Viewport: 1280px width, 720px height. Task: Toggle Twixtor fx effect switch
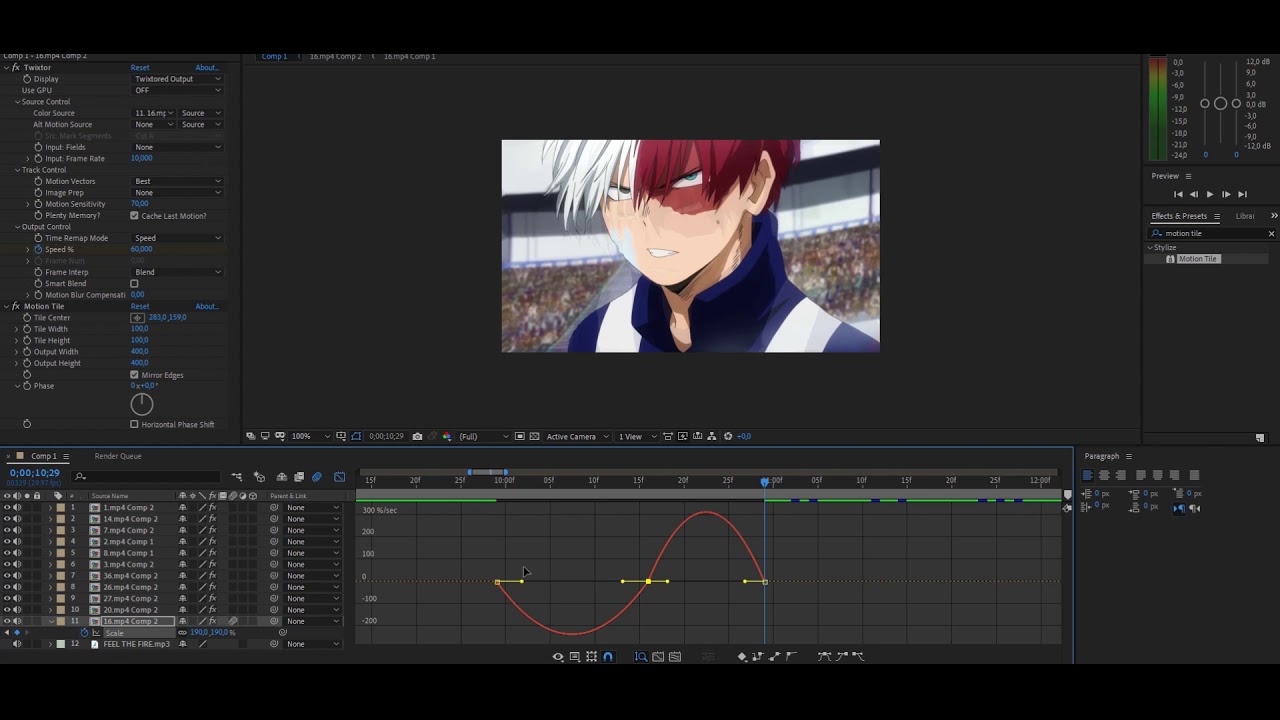pyautogui.click(x=16, y=68)
